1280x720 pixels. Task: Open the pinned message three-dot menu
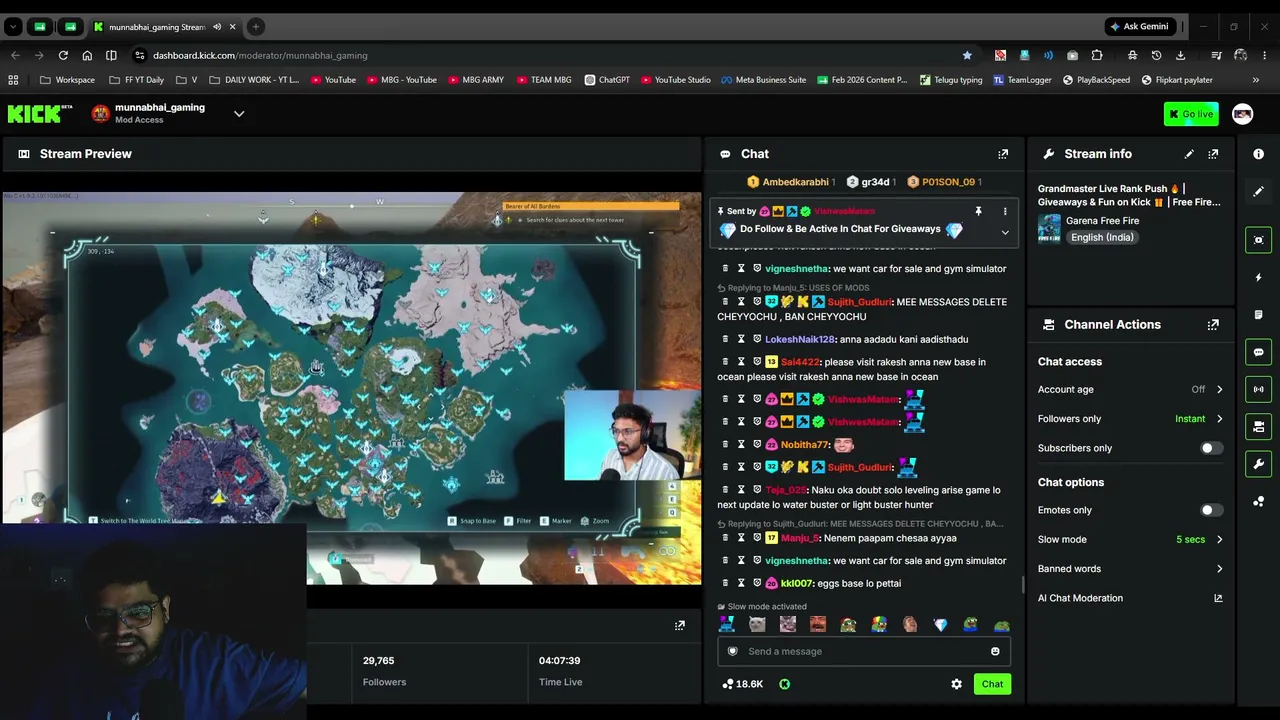1005,211
